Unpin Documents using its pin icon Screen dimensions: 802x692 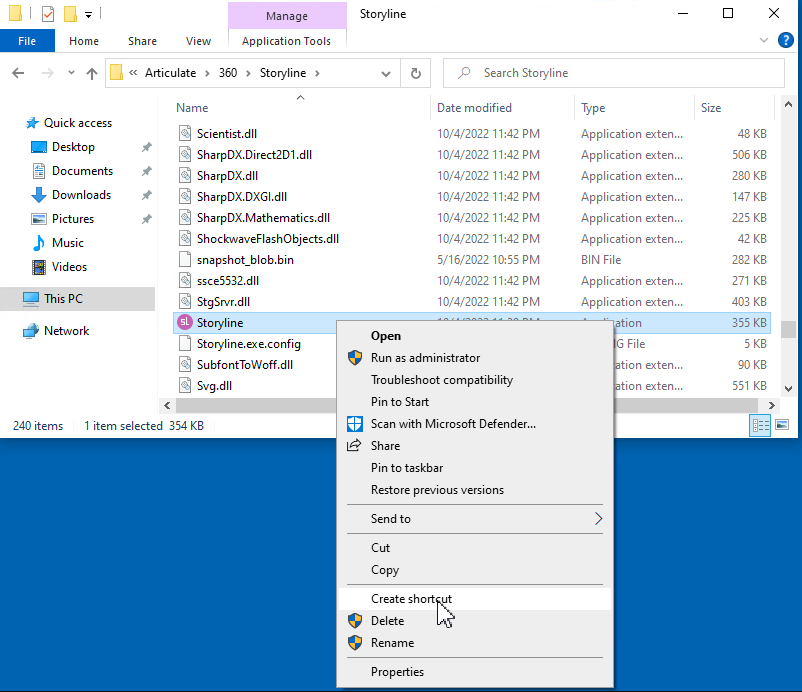coord(146,171)
